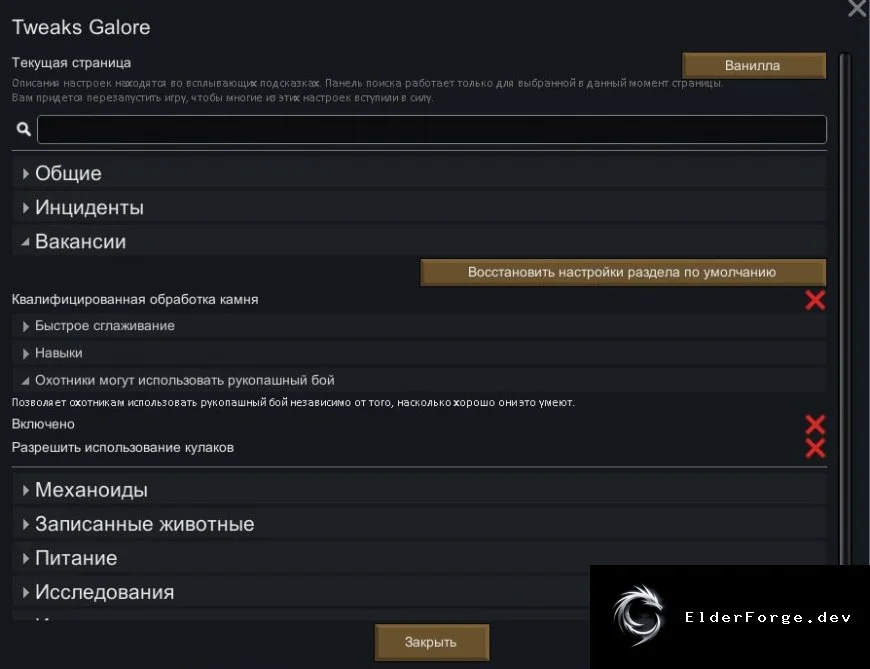Expand the Общие section
This screenshot has height=669, width=870.
419,174
